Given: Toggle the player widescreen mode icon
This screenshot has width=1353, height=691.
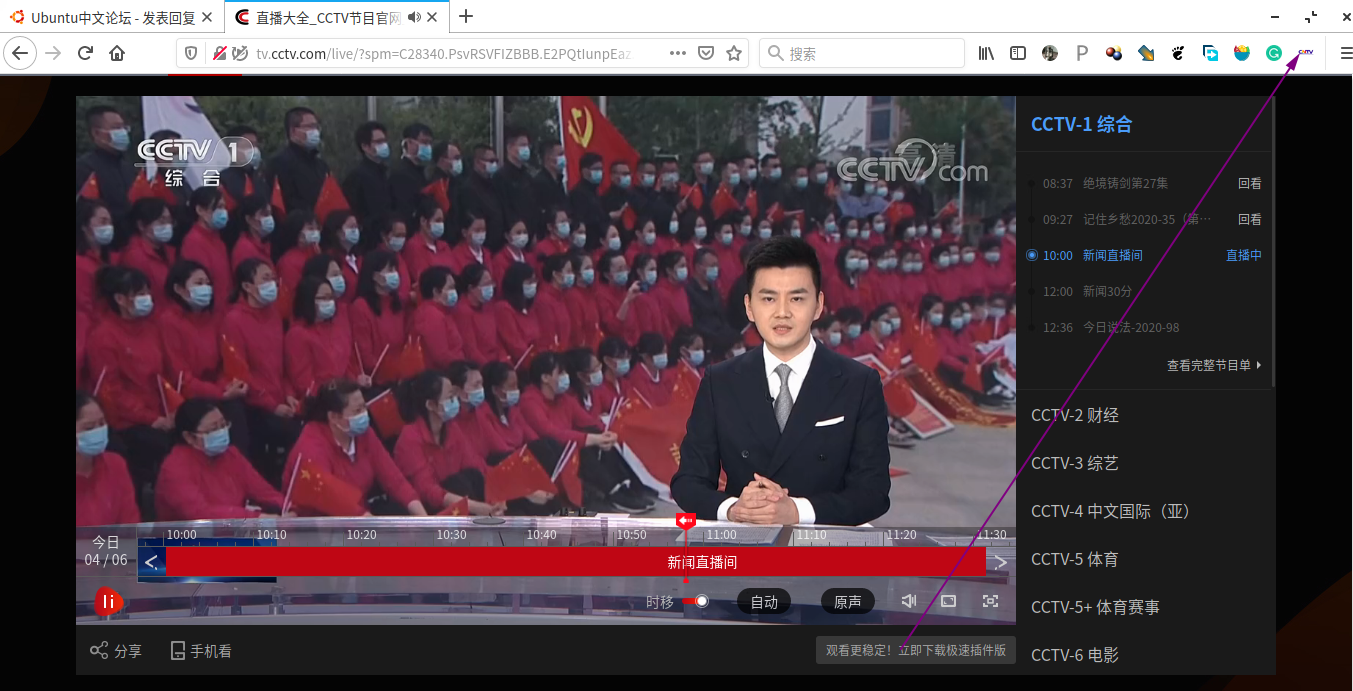Looking at the screenshot, I should (949, 601).
